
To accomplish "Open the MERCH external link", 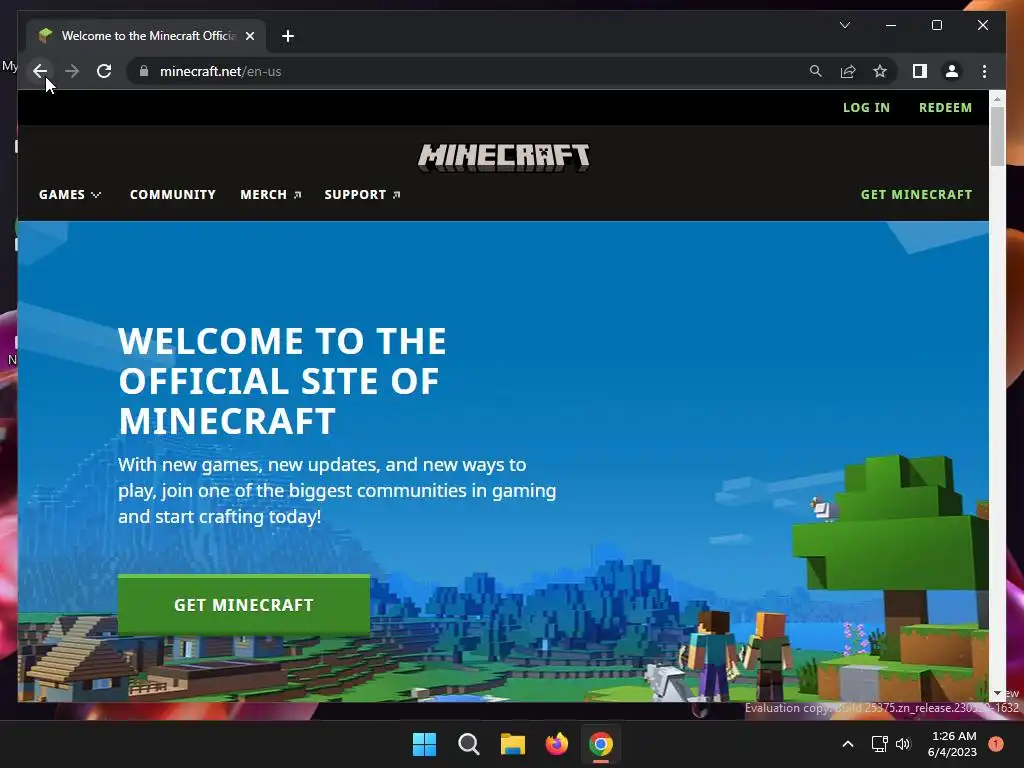I will pyautogui.click(x=270, y=195).
